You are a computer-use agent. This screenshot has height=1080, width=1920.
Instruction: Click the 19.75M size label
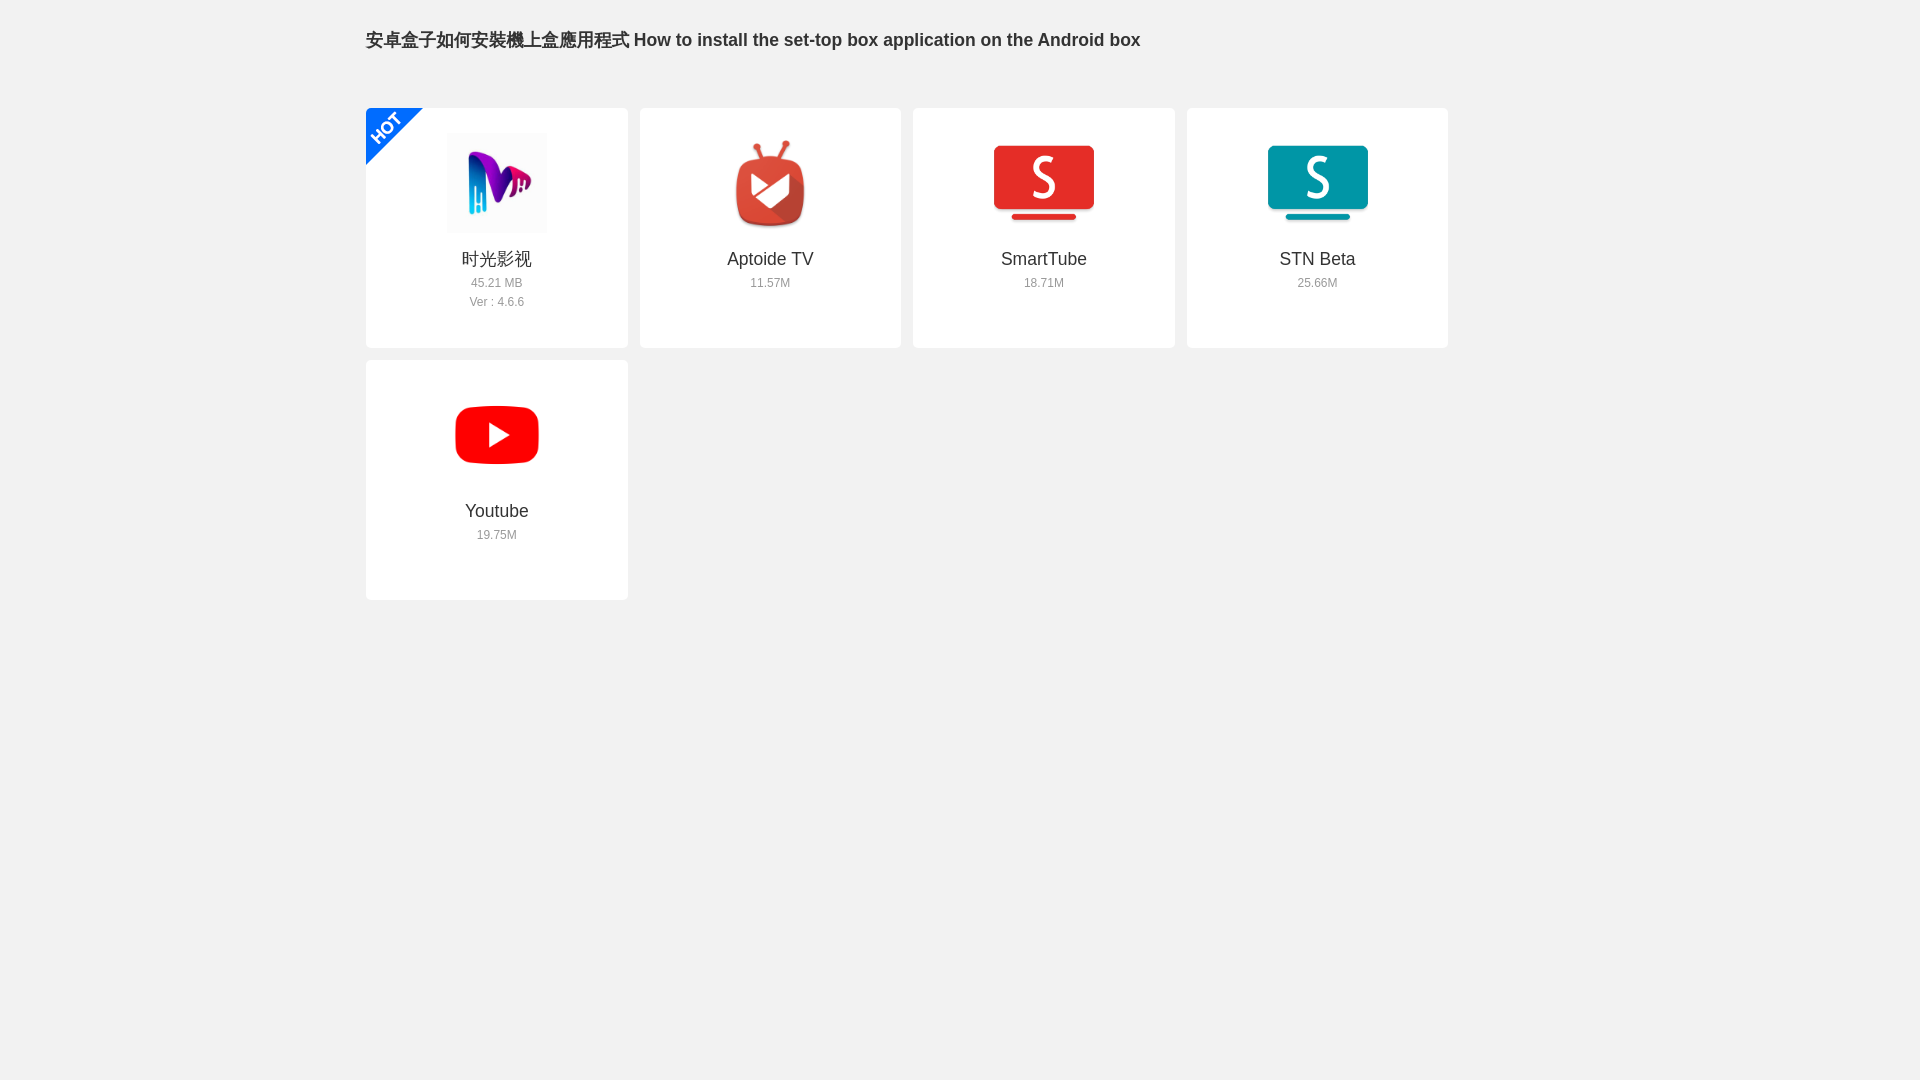click(497, 535)
